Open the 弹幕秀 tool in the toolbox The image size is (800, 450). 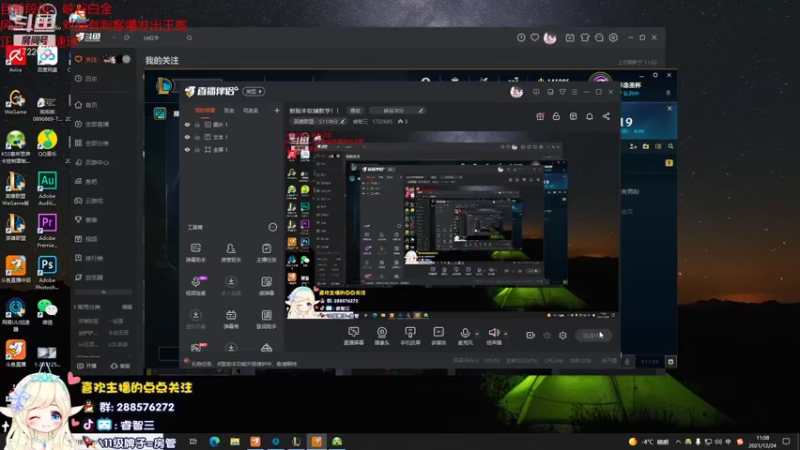pos(231,319)
